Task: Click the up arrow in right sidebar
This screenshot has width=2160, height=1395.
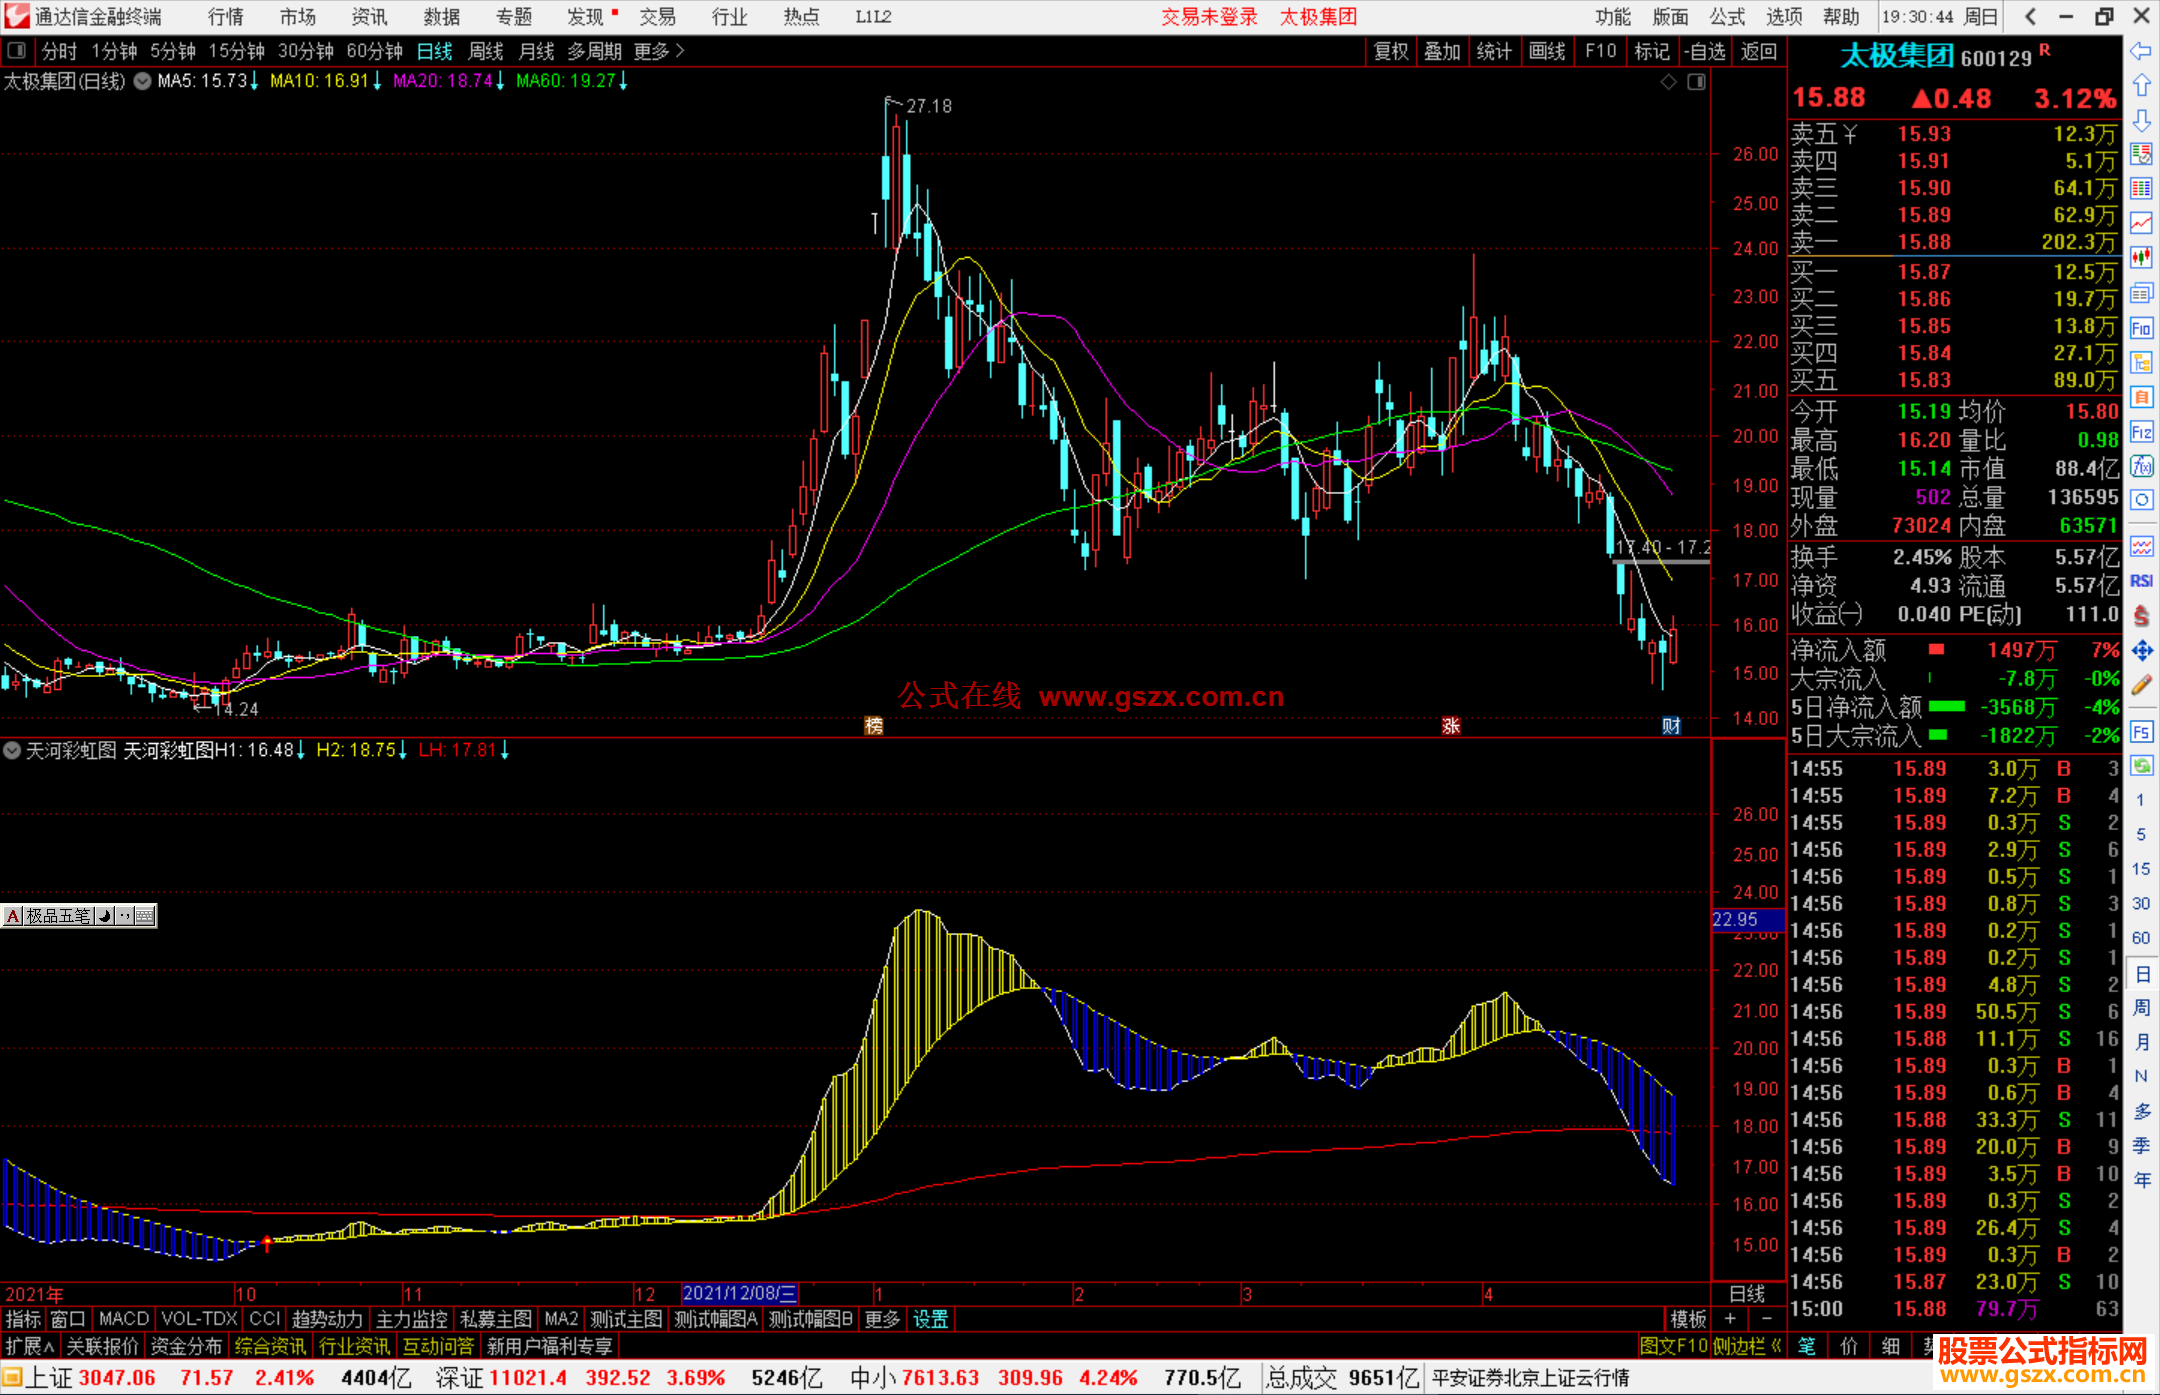Action: coord(2141,86)
